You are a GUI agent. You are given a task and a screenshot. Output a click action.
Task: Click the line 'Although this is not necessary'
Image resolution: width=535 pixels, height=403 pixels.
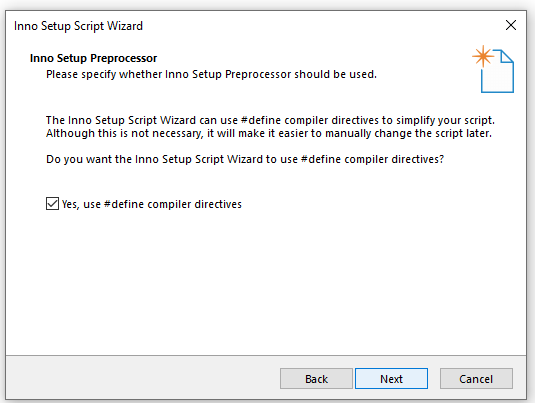click(x=269, y=133)
